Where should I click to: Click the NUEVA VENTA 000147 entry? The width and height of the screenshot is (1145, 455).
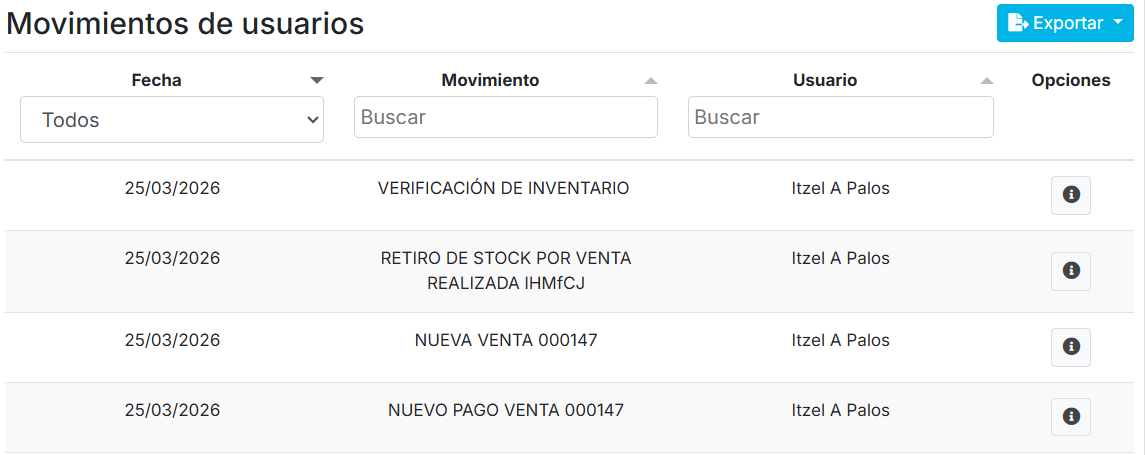[506, 340]
